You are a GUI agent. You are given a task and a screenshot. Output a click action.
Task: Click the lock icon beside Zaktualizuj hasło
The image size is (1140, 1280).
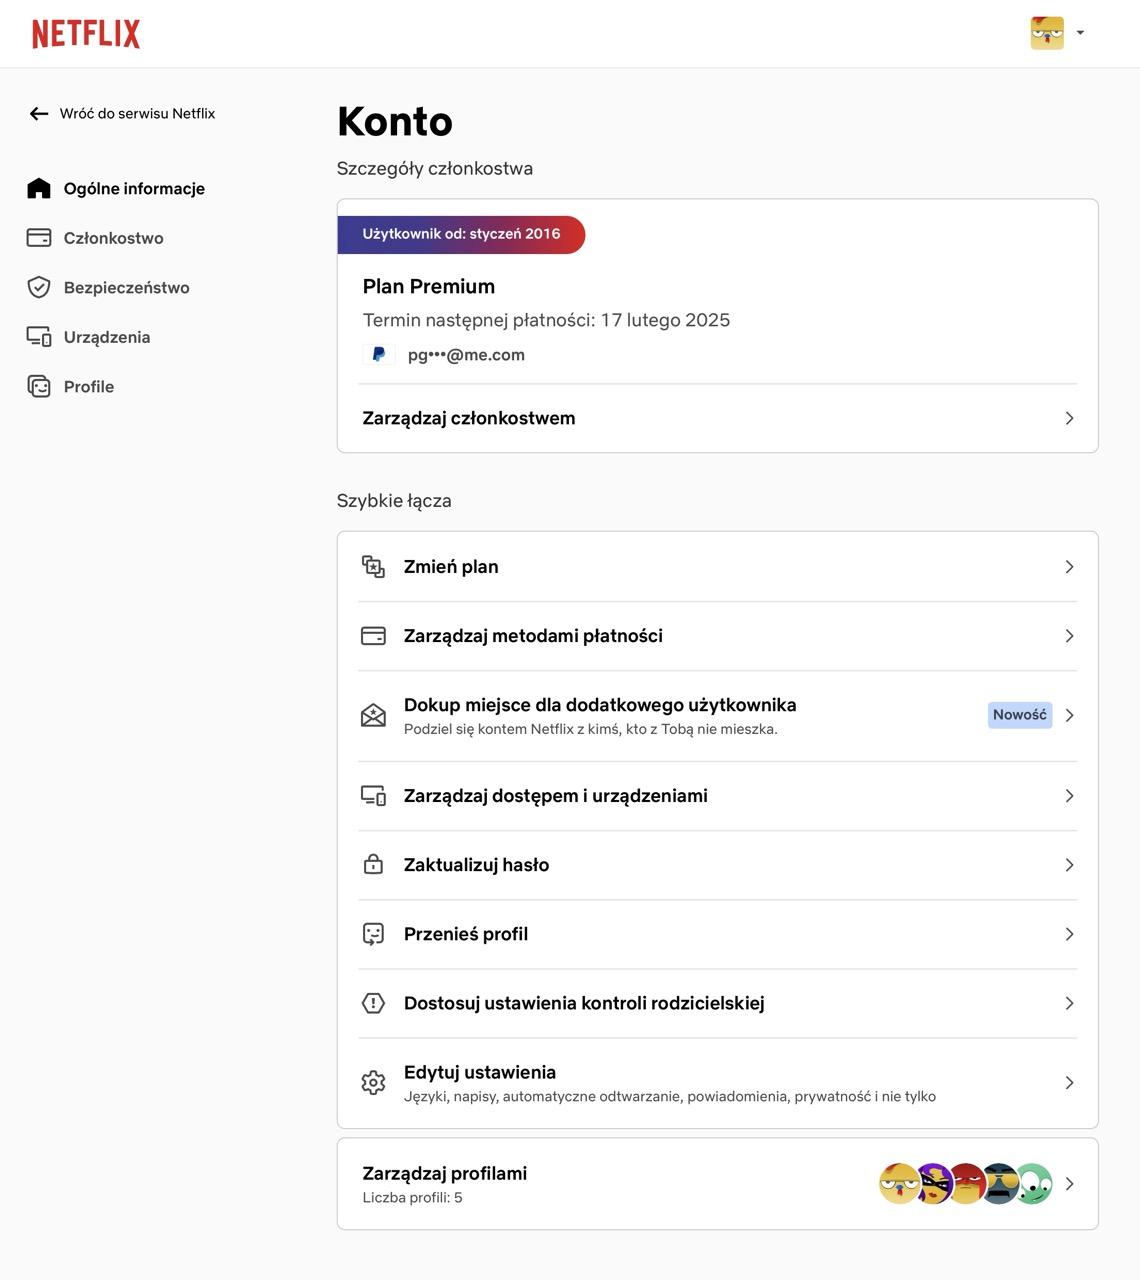(x=373, y=864)
